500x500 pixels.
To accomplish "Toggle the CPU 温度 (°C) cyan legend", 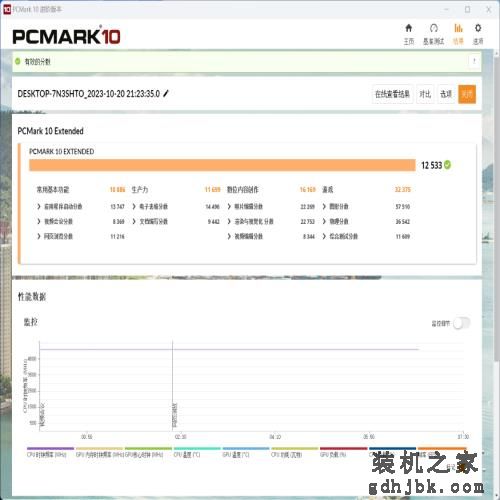I will click(x=197, y=453).
